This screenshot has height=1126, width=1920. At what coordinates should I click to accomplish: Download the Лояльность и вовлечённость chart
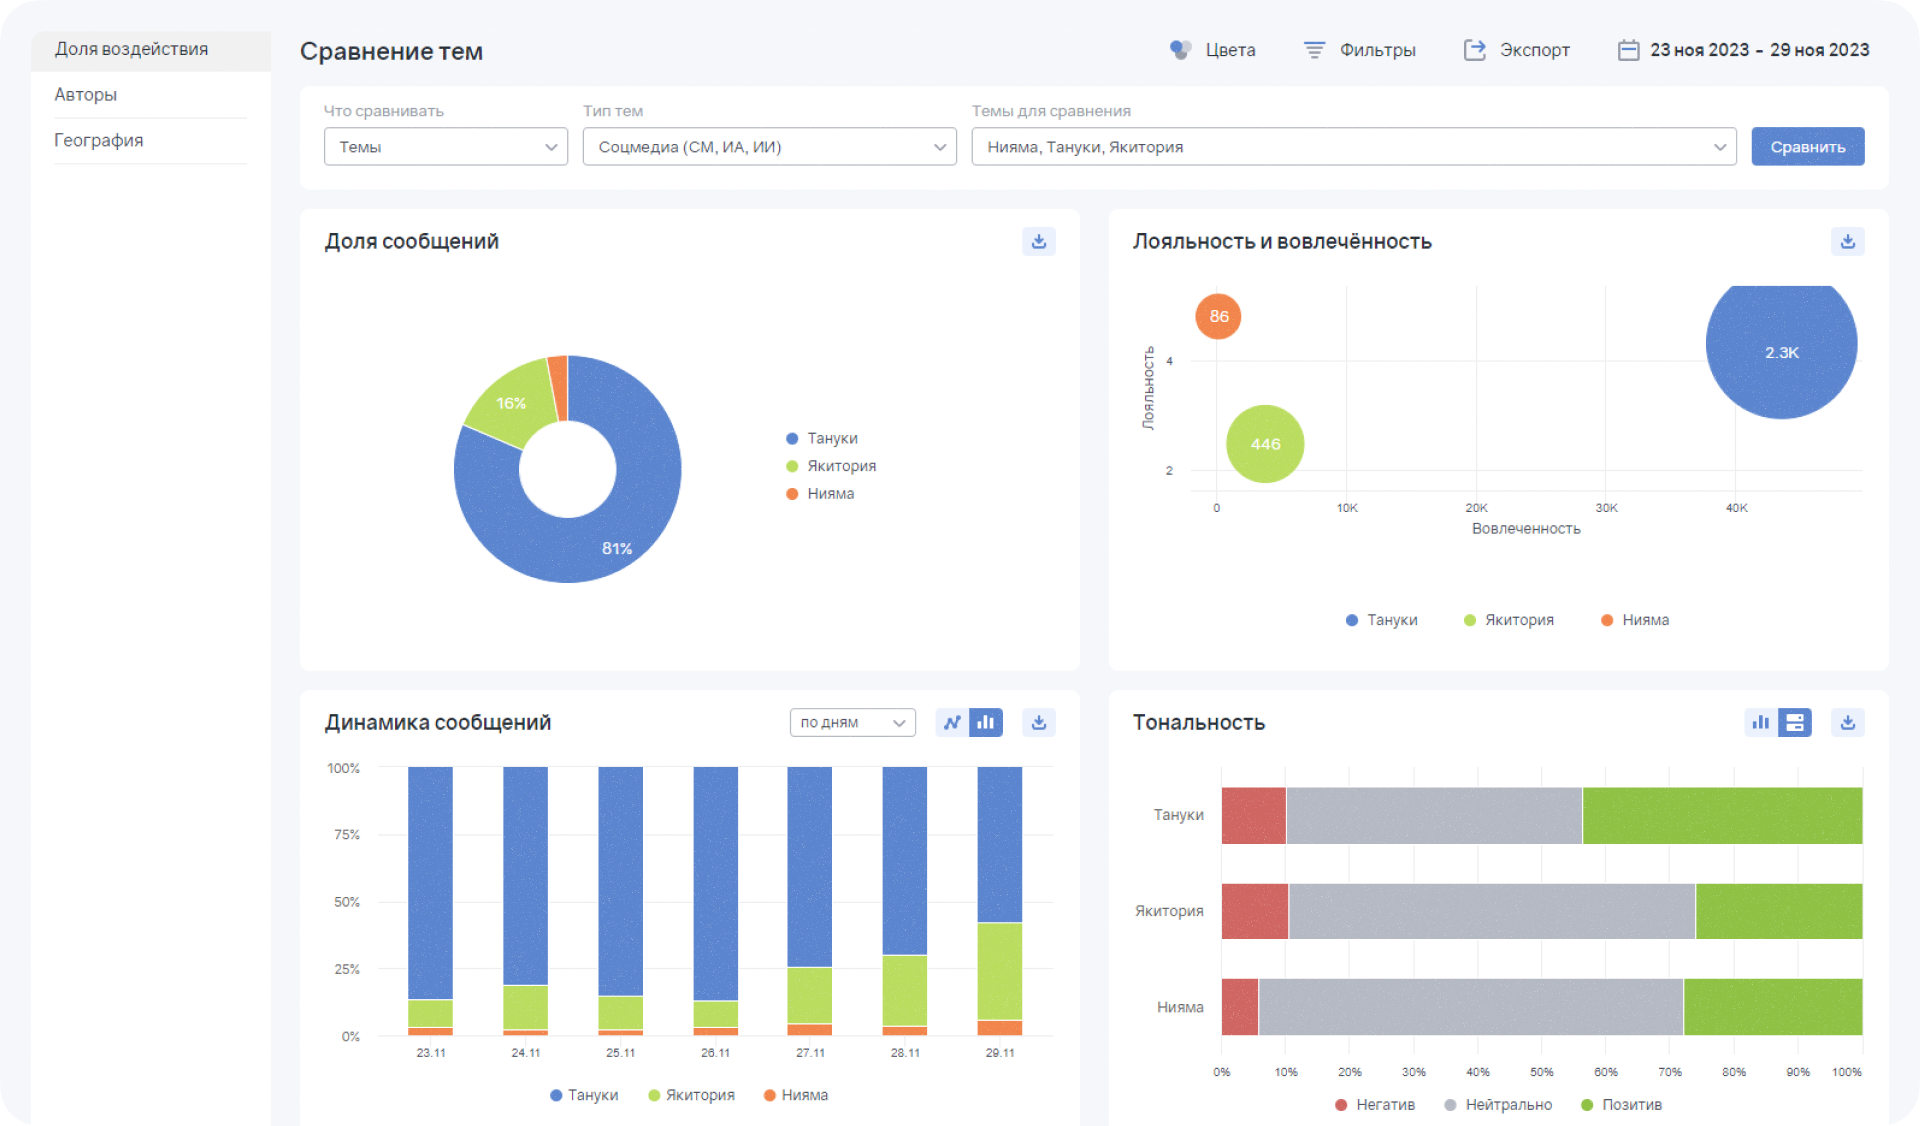coord(1847,241)
